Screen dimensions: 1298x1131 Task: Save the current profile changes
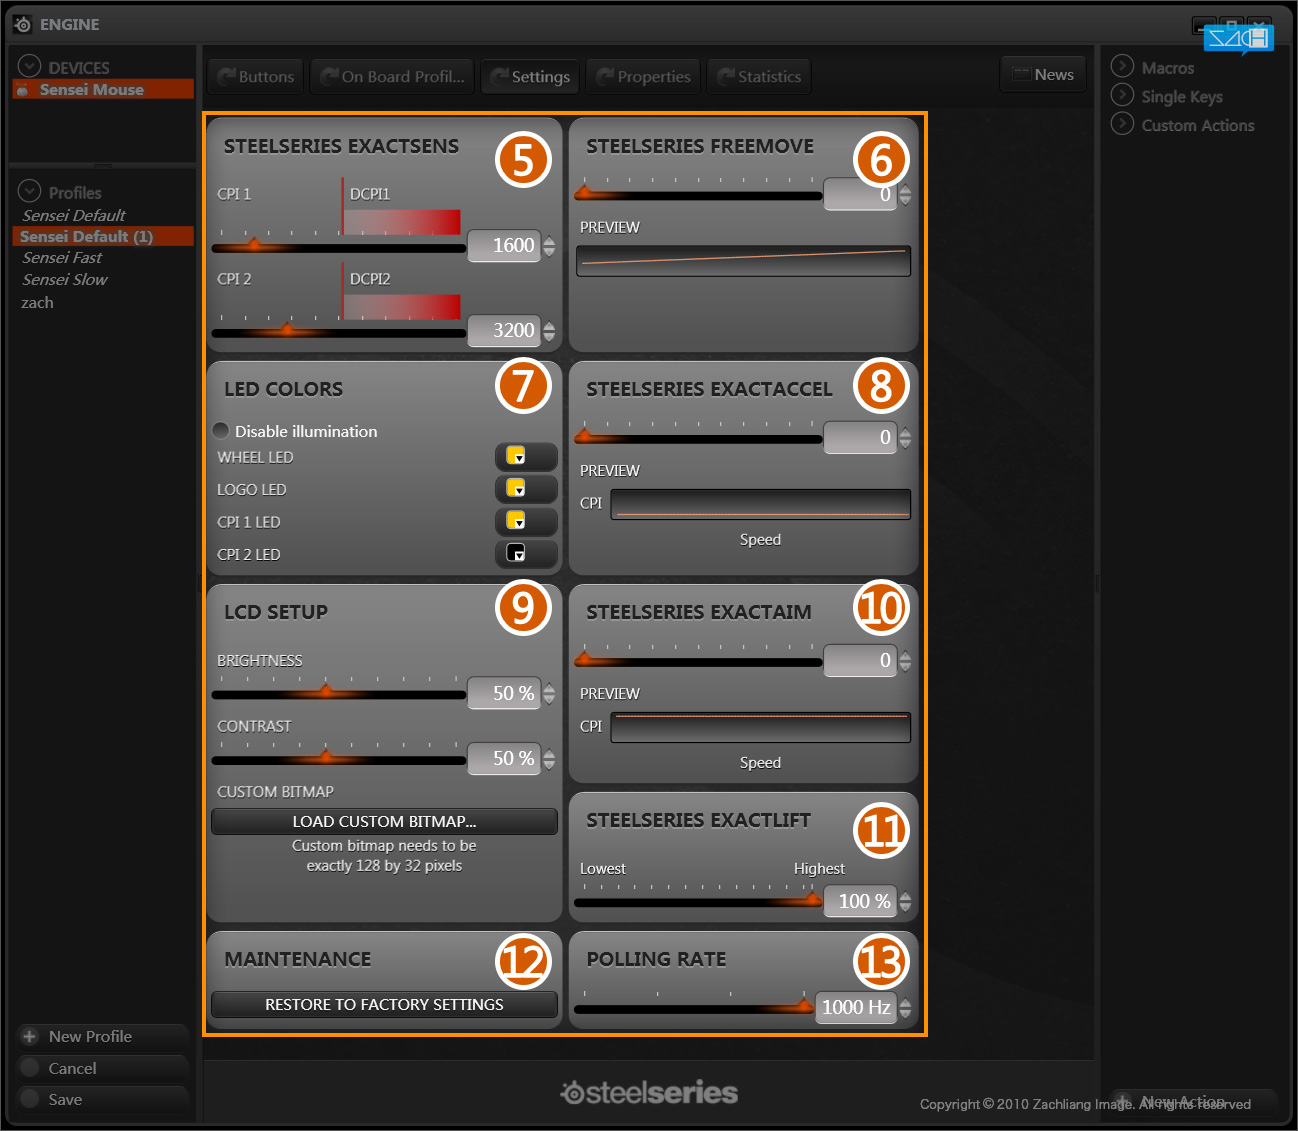pyautogui.click(x=103, y=1099)
